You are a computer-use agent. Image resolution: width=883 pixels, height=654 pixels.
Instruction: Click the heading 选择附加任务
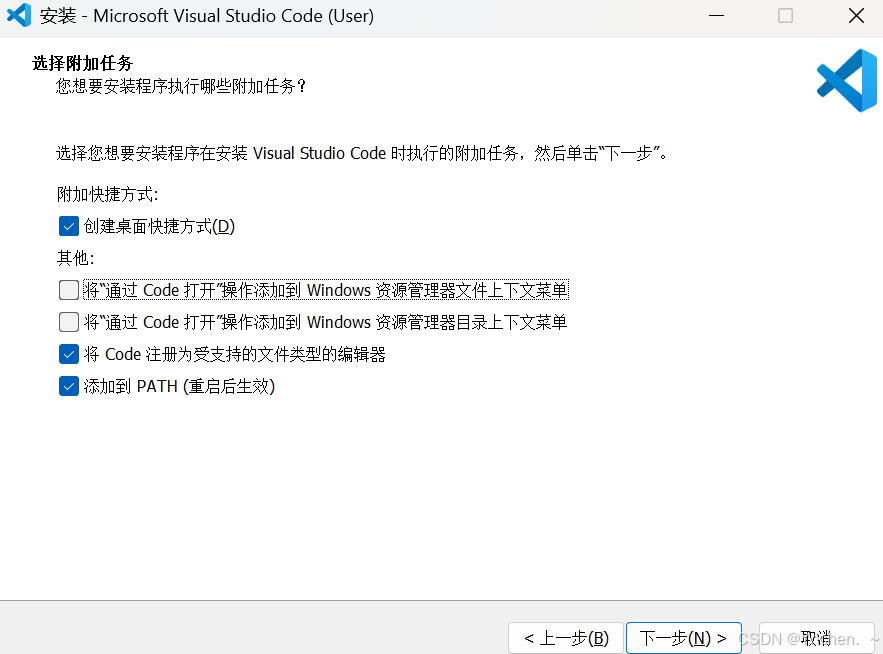83,63
